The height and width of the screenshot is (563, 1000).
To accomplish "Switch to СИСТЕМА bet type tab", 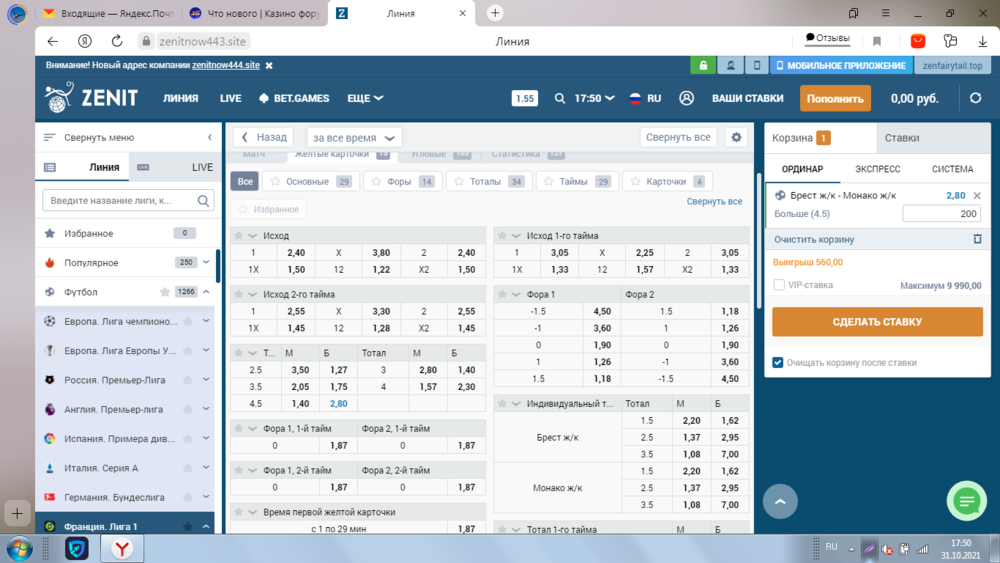I will coord(952,169).
